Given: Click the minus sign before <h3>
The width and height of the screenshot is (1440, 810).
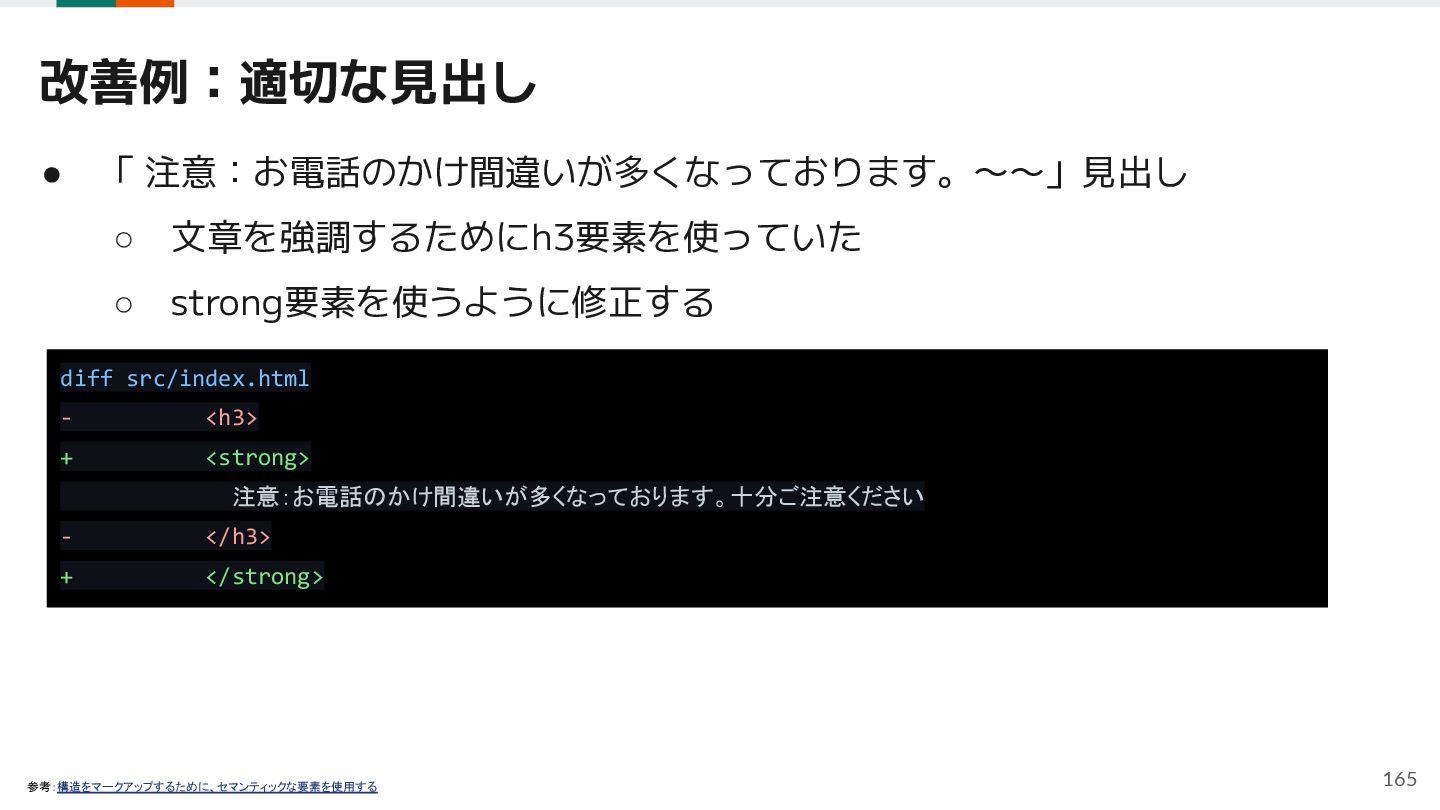Looking at the screenshot, I should click(67, 418).
